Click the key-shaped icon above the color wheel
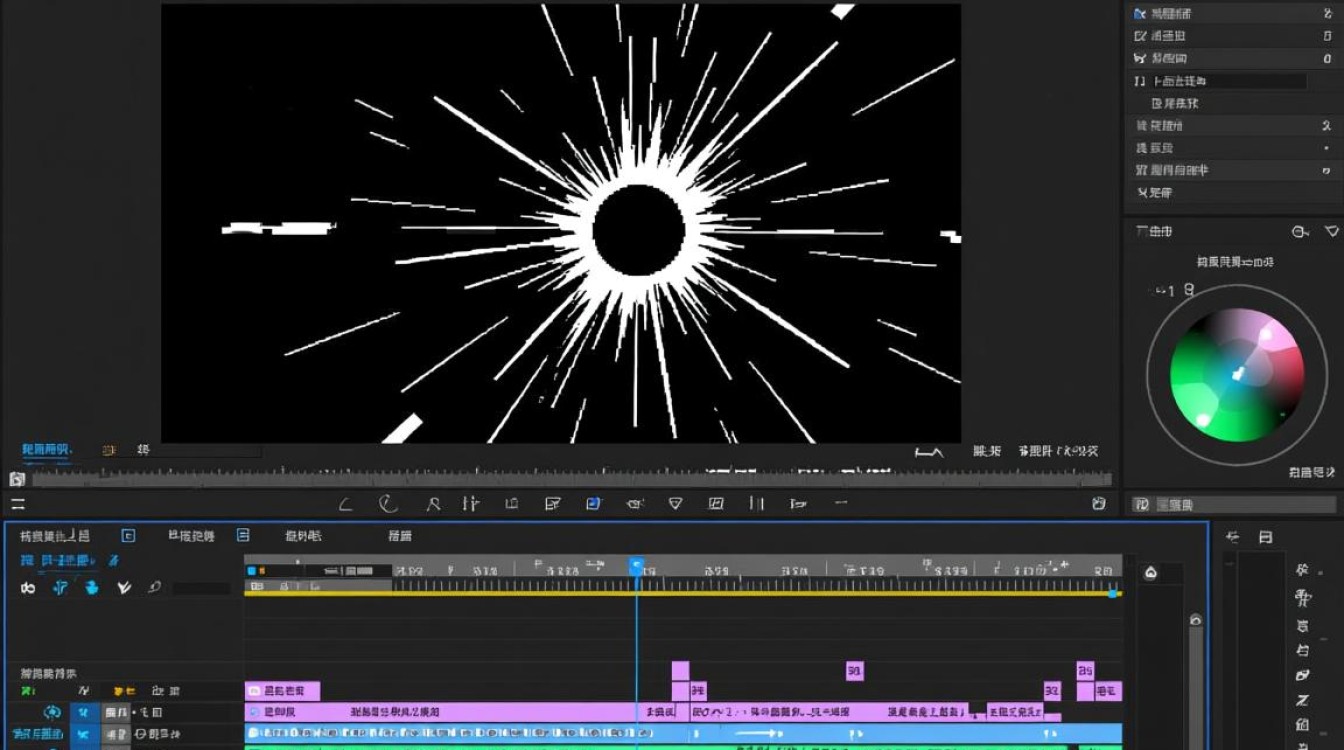The height and width of the screenshot is (750, 1344). (1300, 231)
